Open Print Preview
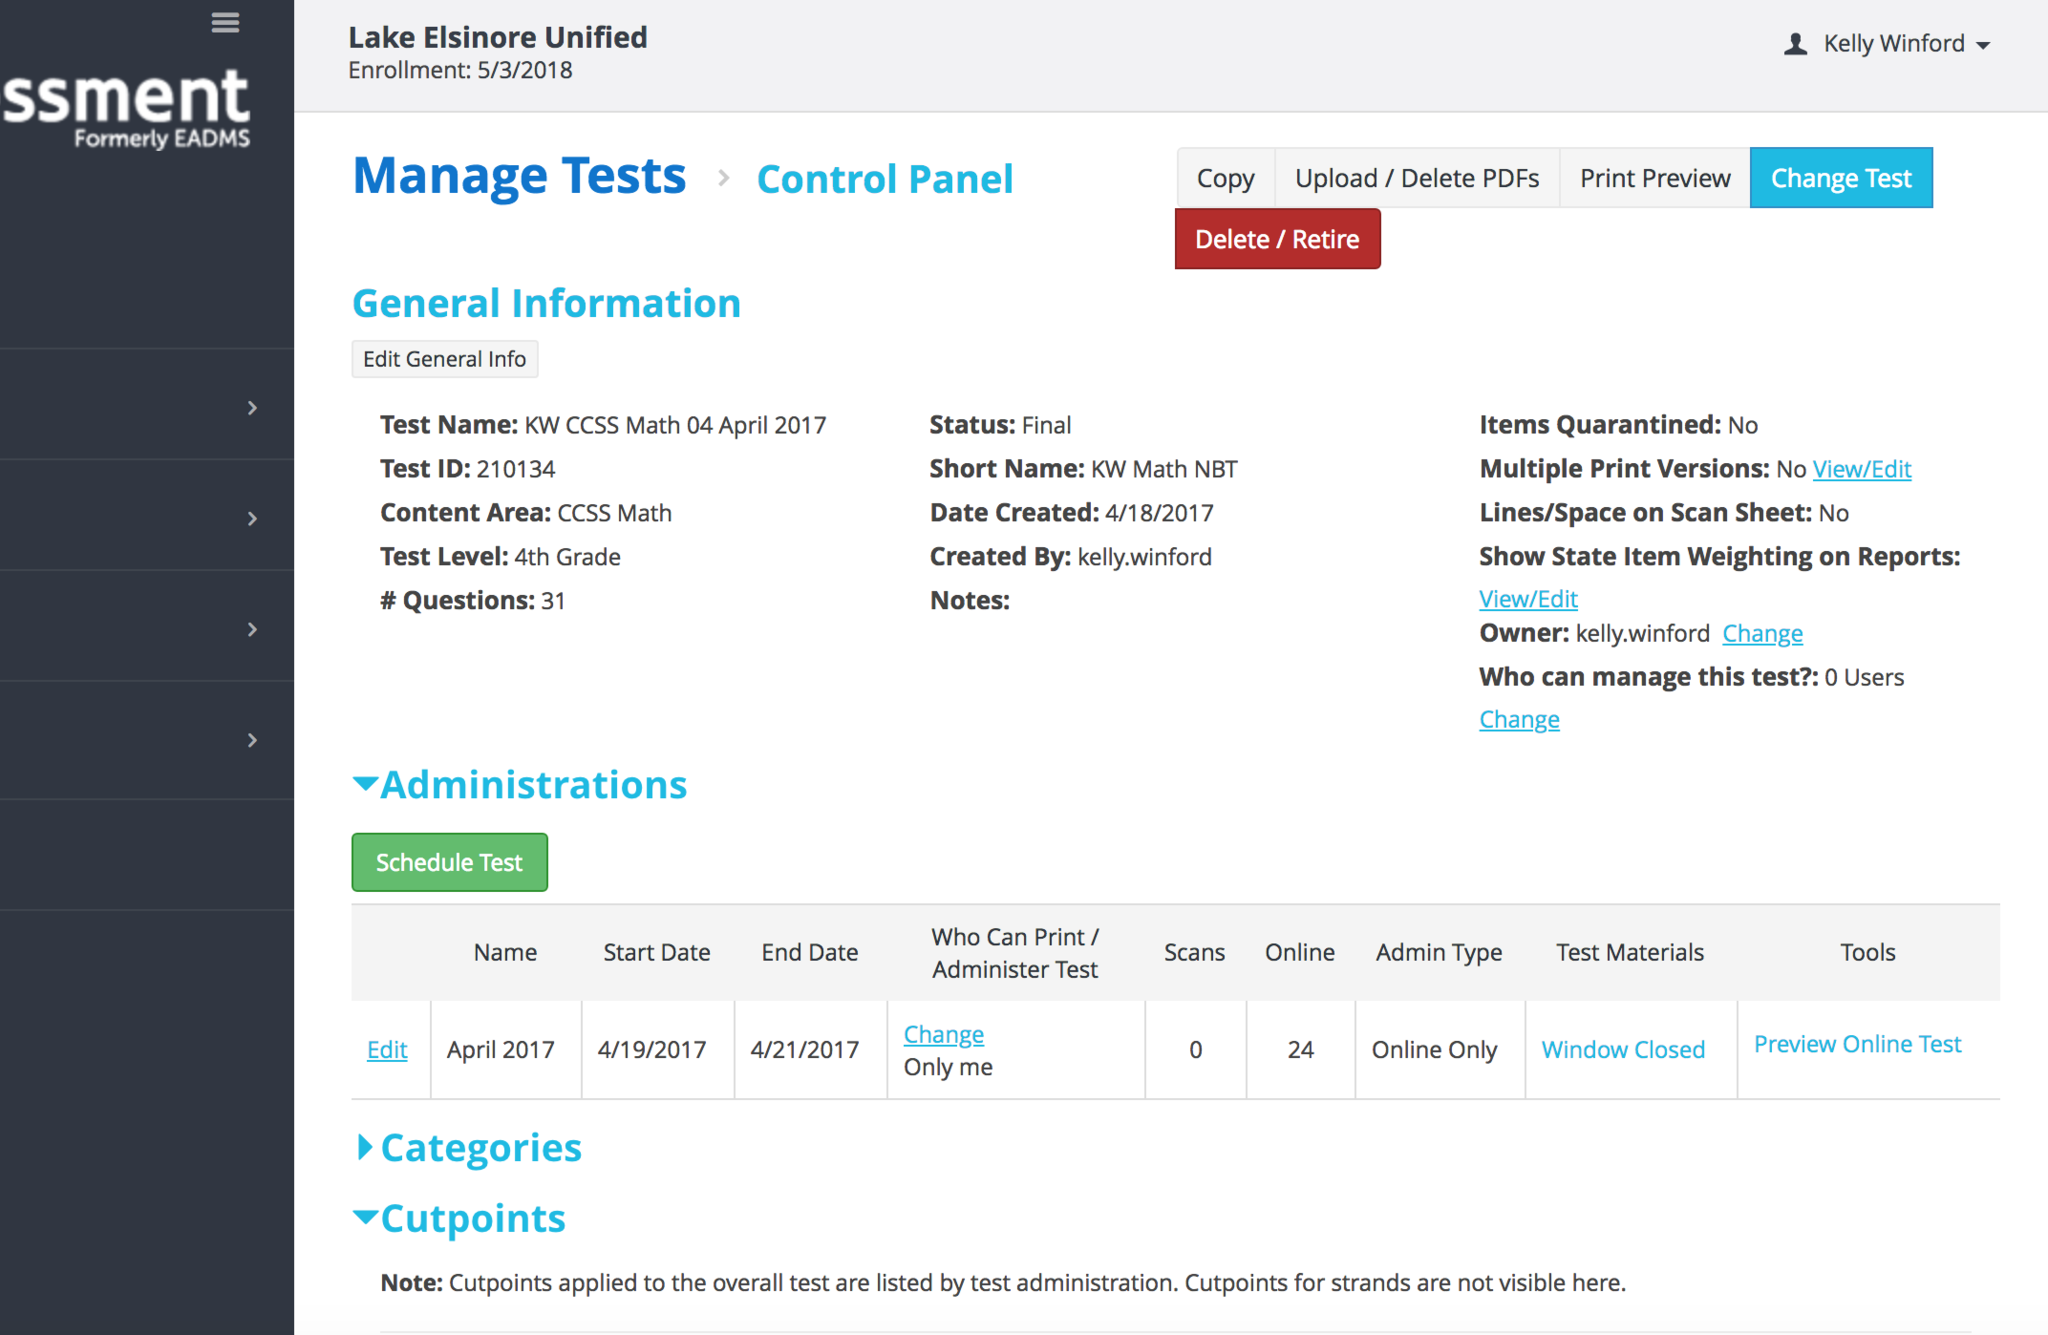Image resolution: width=2048 pixels, height=1335 pixels. (x=1654, y=178)
